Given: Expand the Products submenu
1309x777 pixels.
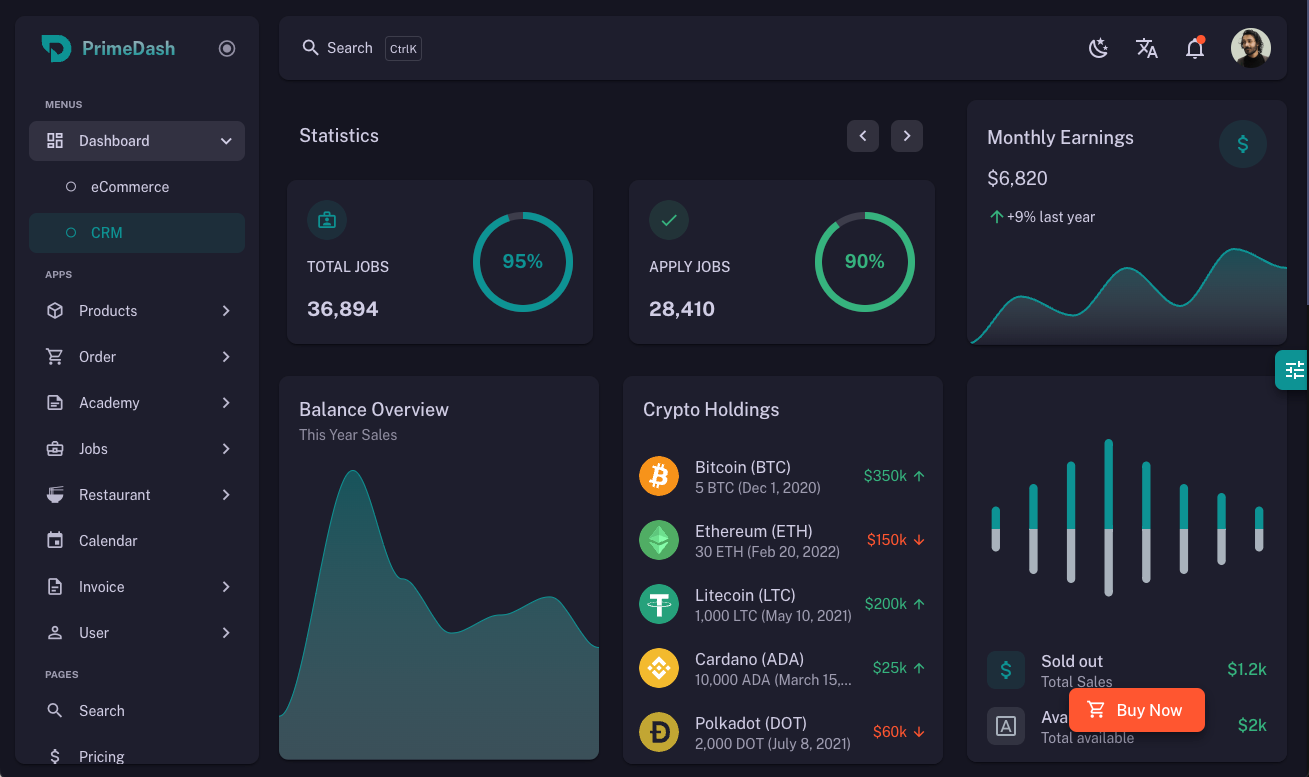Looking at the screenshot, I should (137, 311).
